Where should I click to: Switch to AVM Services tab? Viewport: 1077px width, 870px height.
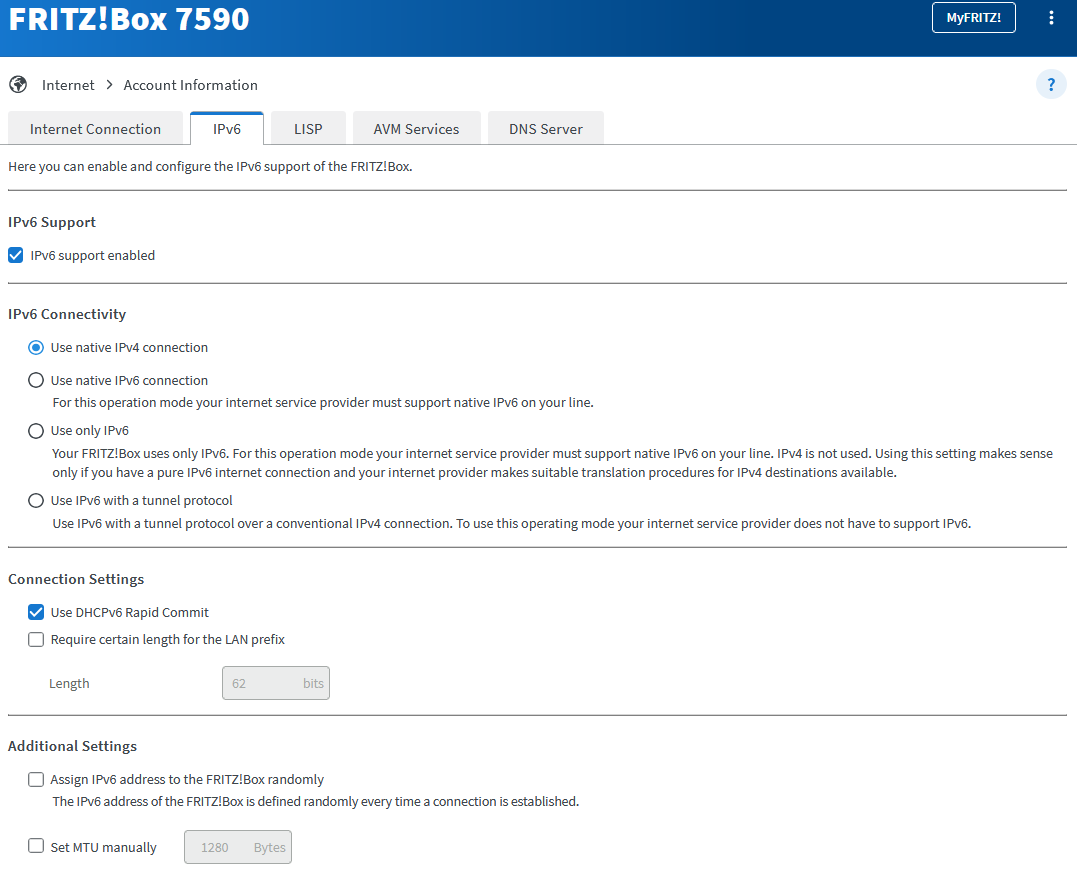coord(416,128)
